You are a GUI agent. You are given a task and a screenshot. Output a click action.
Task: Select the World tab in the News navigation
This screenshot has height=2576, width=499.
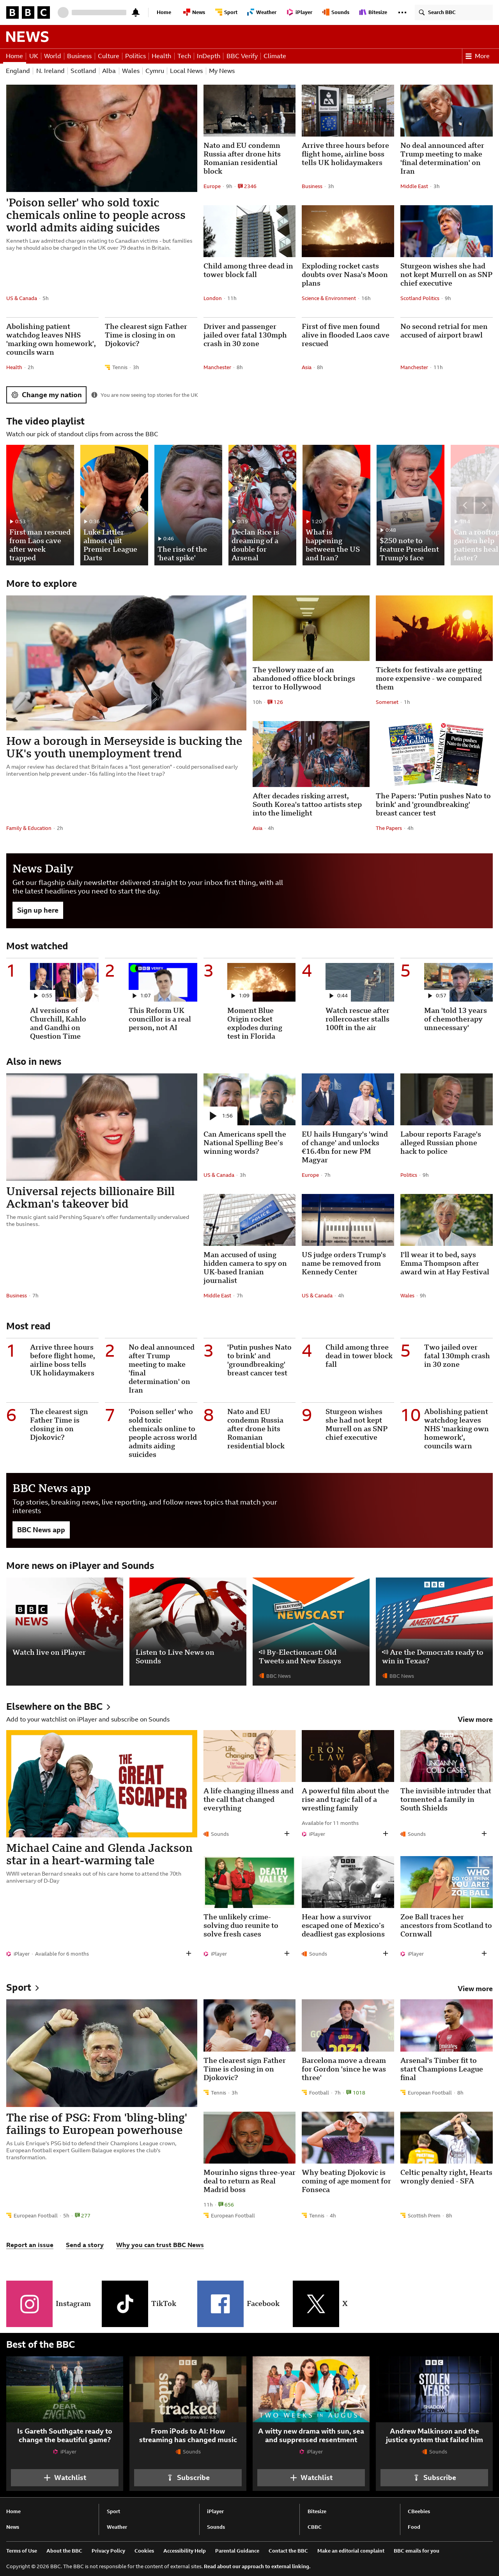[x=52, y=56]
